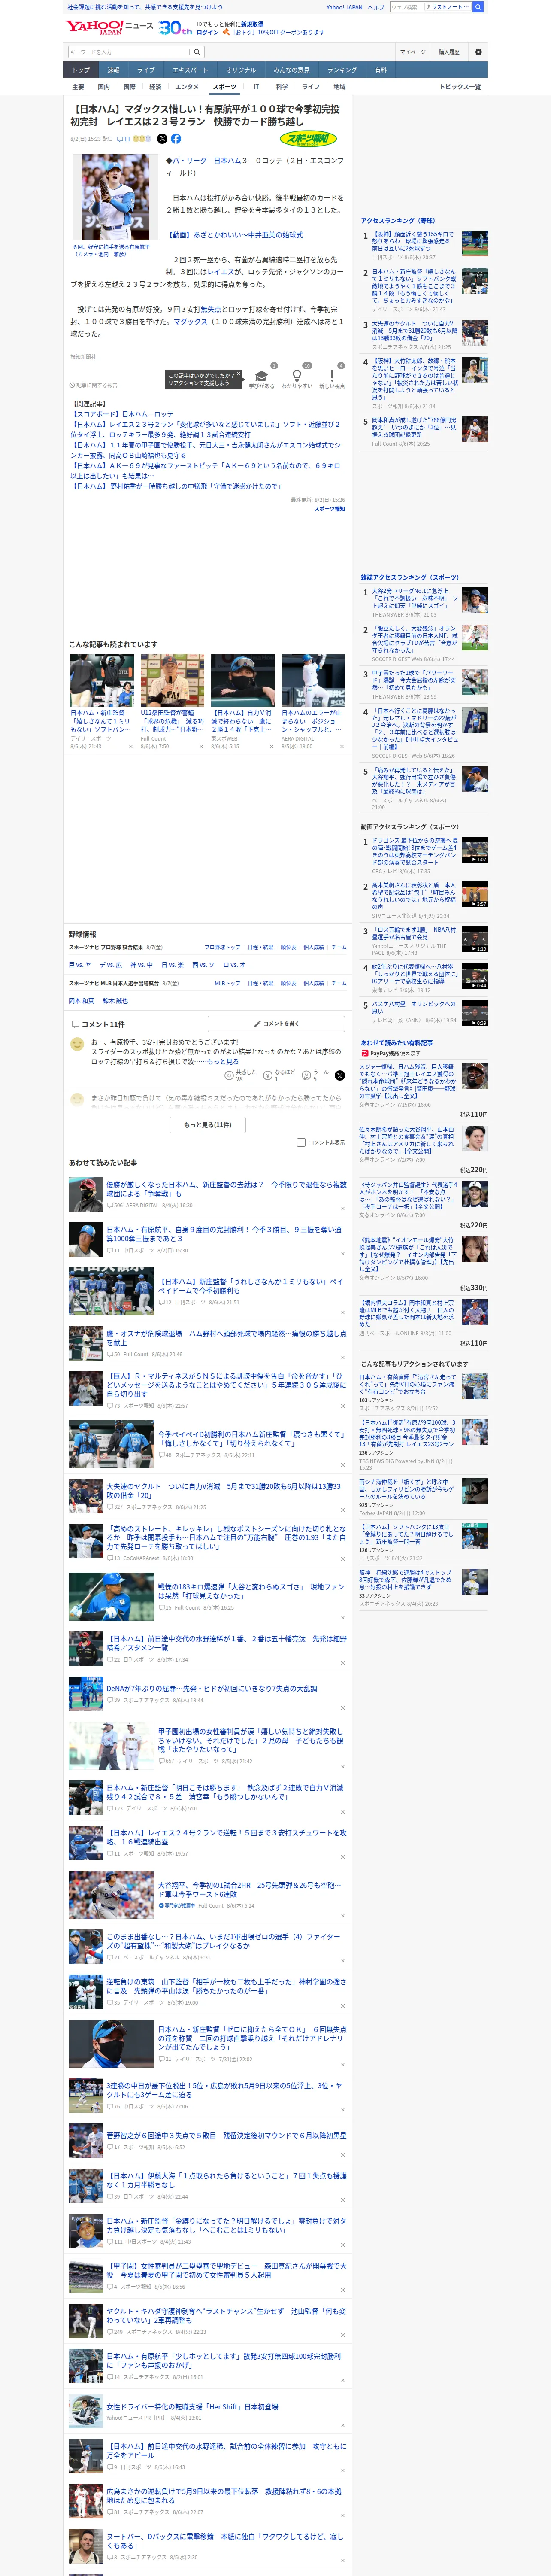Select the ライブ navigation tab
551x2576 pixels.
point(146,70)
